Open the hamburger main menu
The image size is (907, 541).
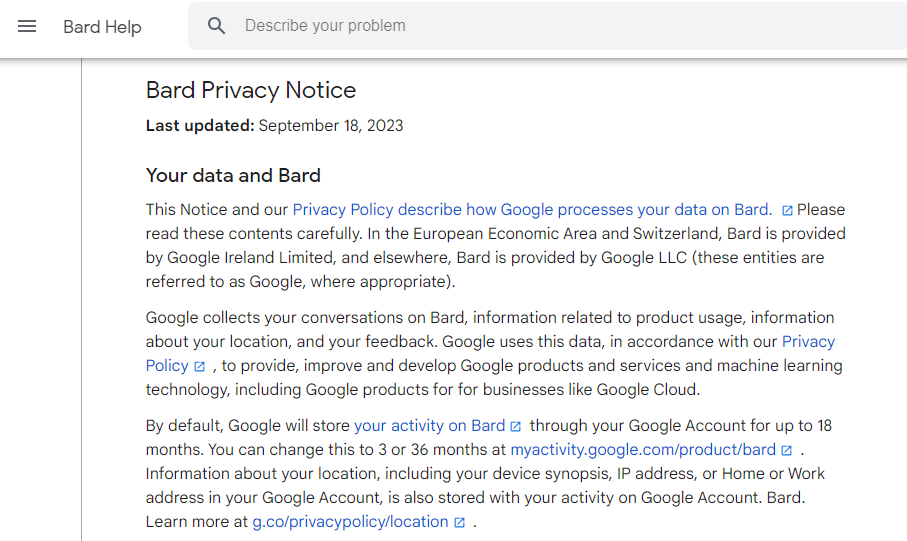[x=27, y=26]
